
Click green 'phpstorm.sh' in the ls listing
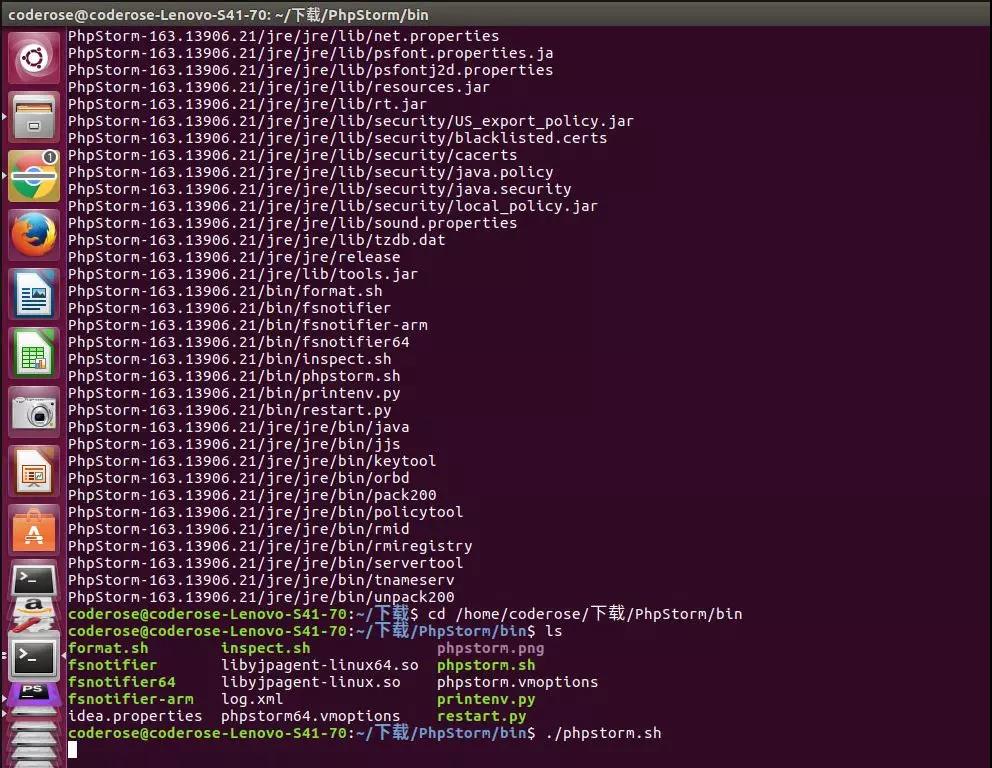486,665
